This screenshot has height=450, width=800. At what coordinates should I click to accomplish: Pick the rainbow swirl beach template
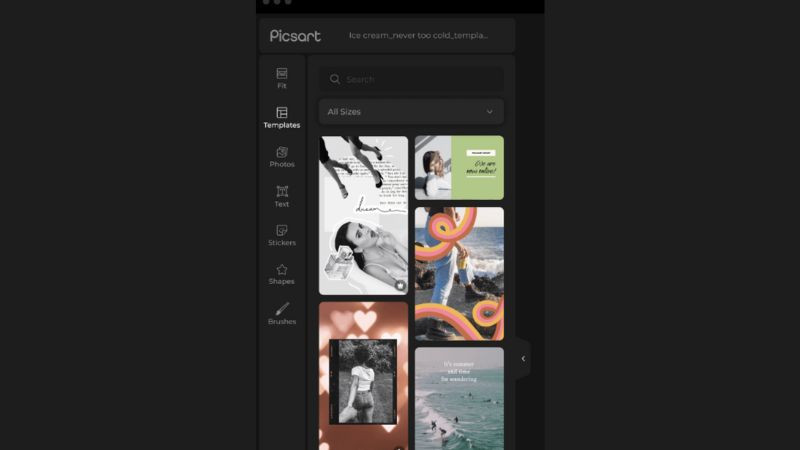click(x=459, y=273)
